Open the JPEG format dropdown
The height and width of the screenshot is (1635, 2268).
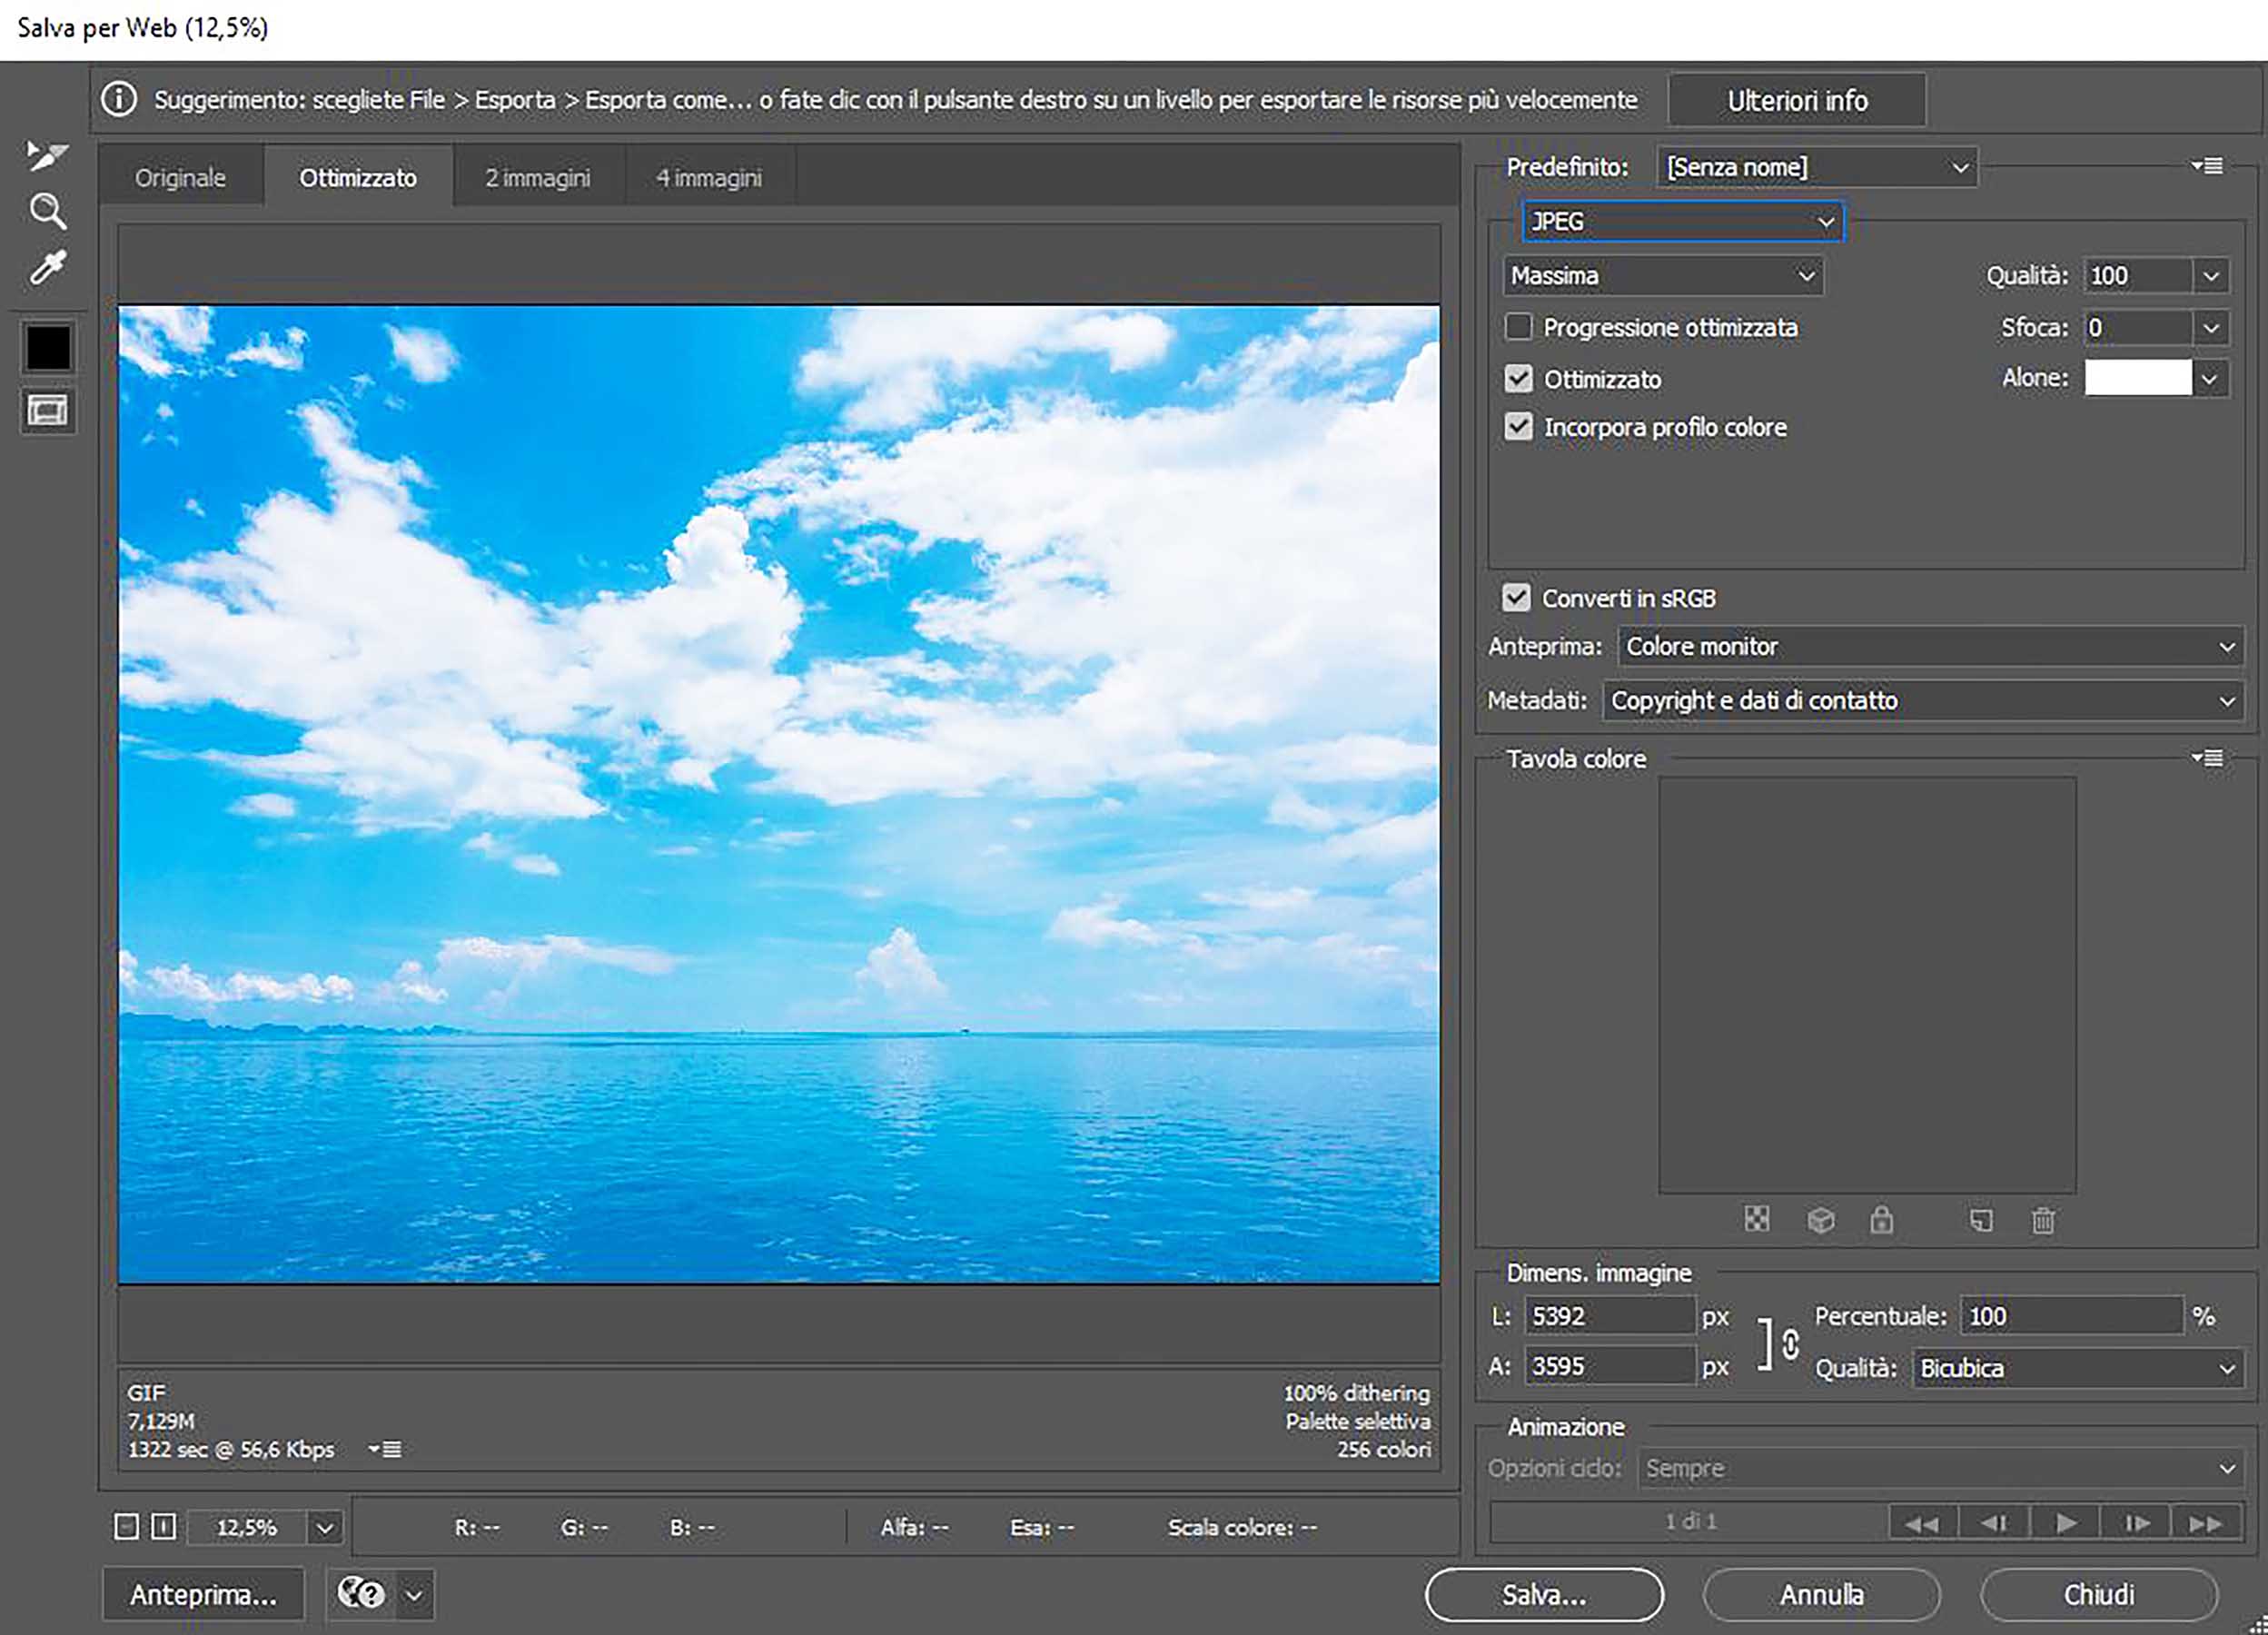tap(1683, 221)
